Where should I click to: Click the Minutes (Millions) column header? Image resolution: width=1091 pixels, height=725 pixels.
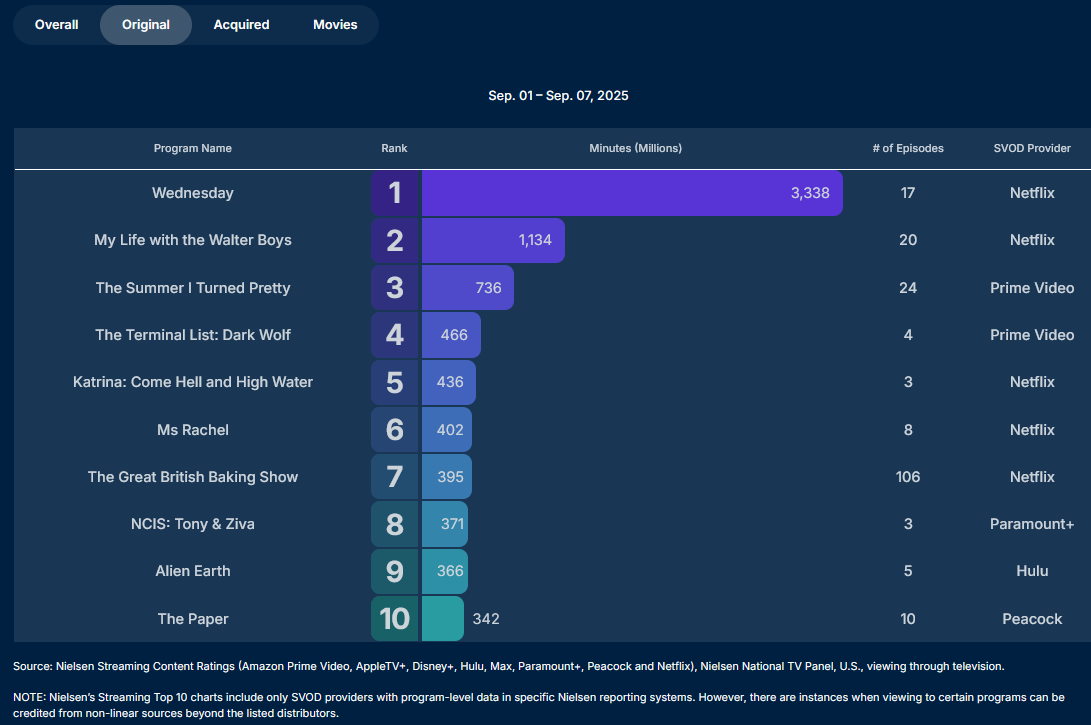coord(635,148)
